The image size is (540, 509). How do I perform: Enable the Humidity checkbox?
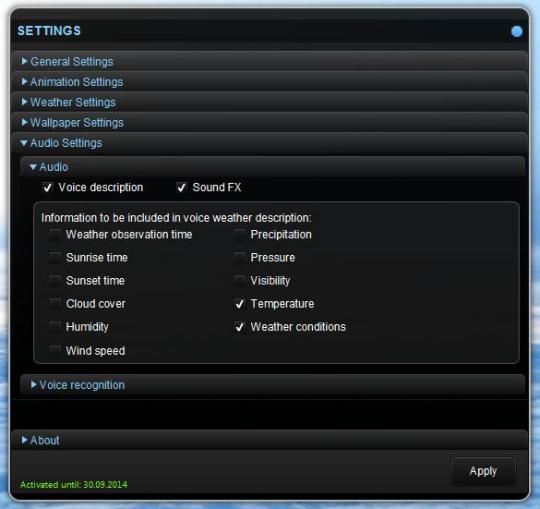pyautogui.click(x=55, y=327)
